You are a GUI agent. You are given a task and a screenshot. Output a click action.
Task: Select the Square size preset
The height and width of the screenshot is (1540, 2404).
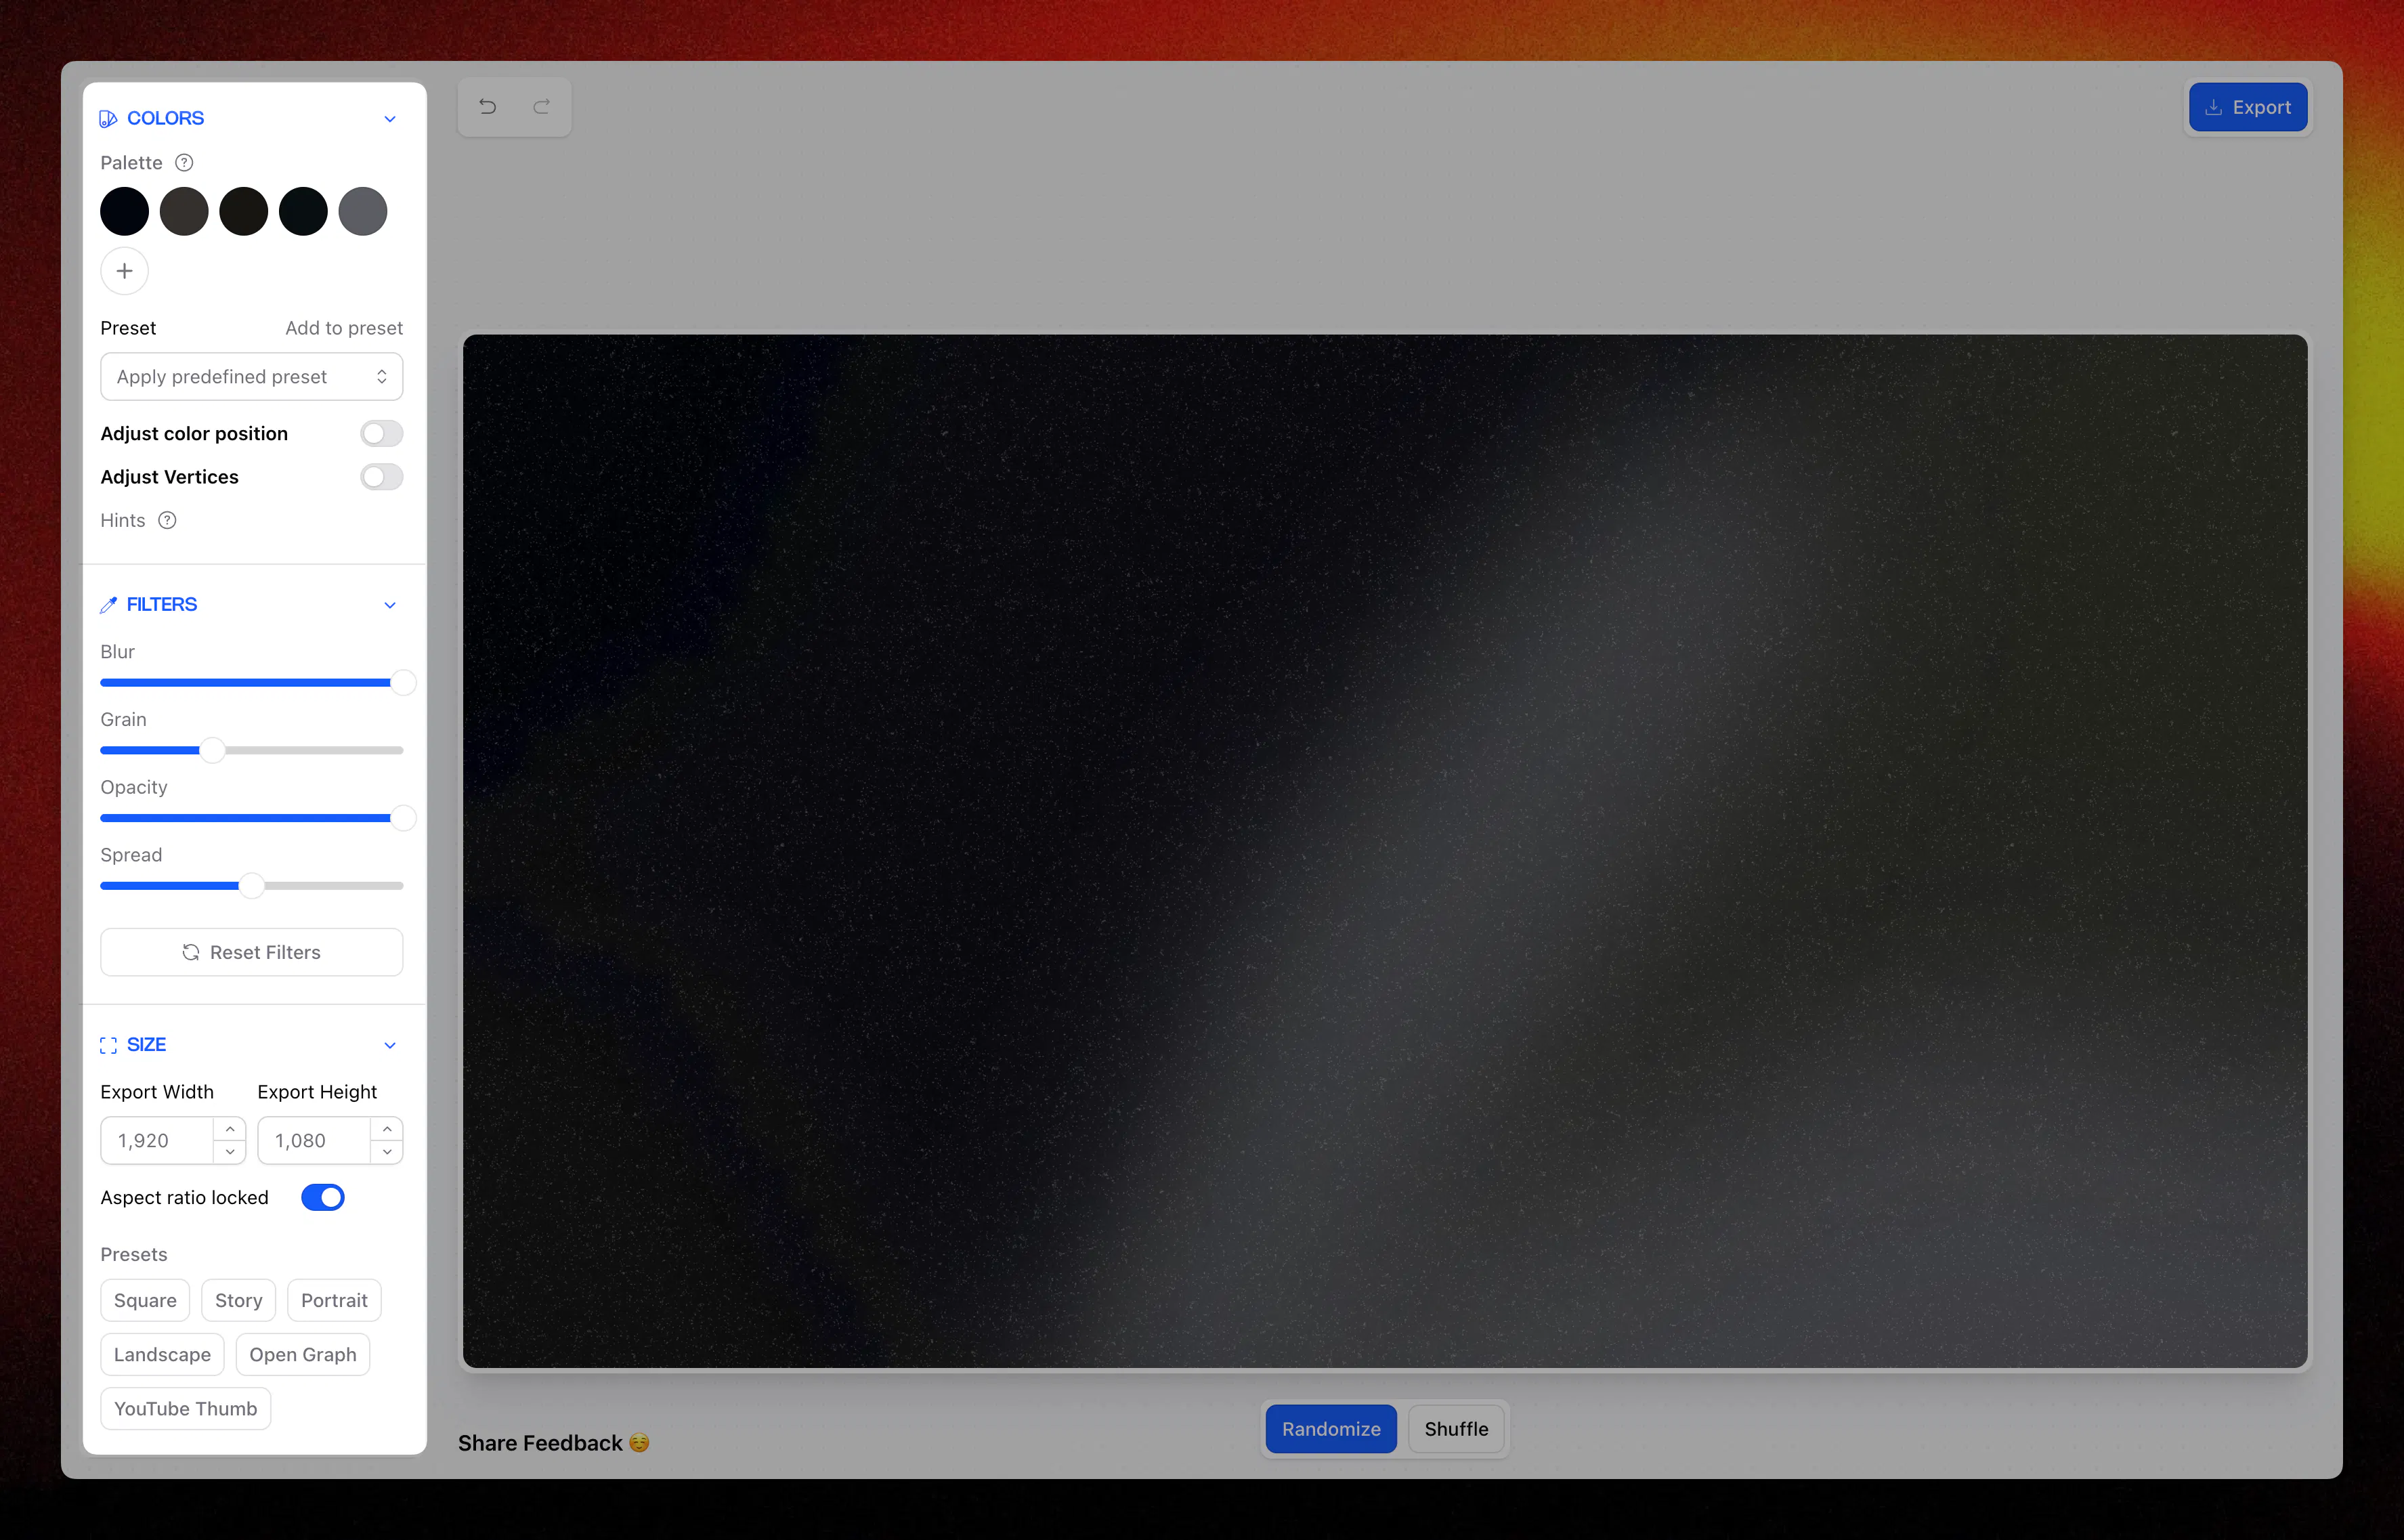coord(145,1300)
